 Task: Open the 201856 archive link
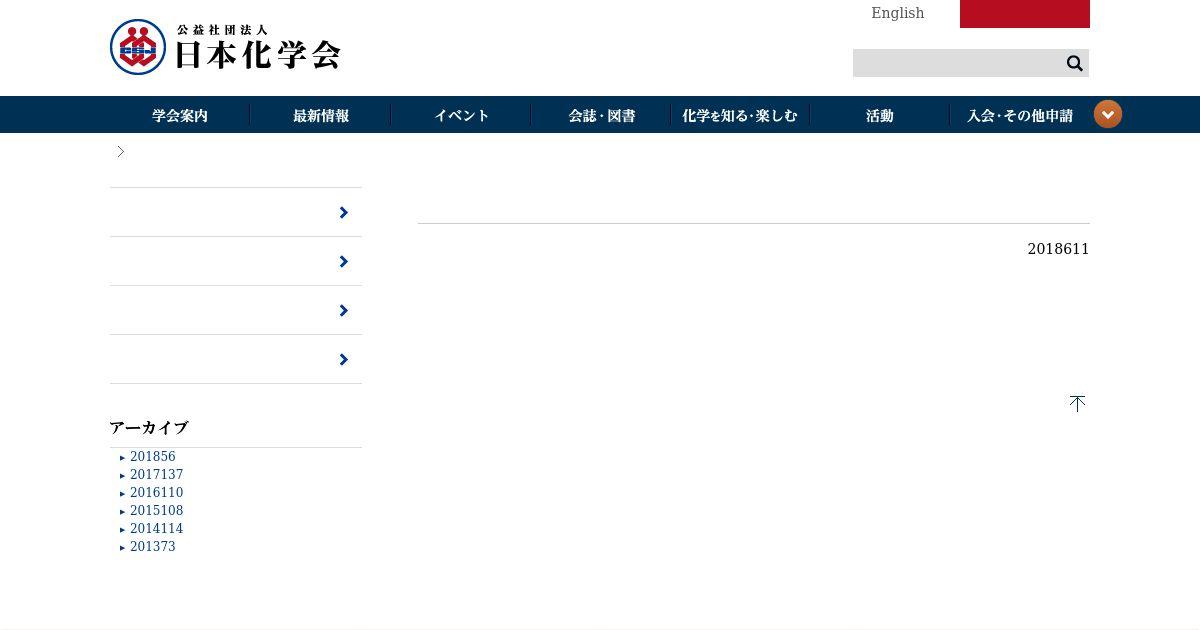point(153,457)
